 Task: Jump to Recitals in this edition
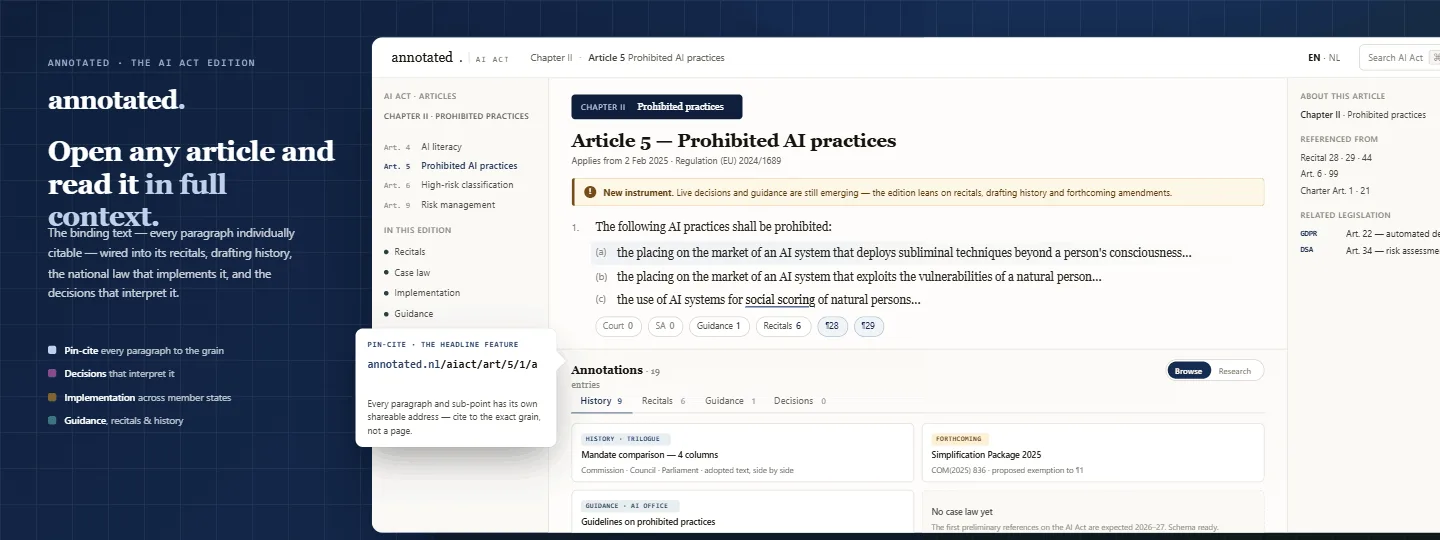405,252
